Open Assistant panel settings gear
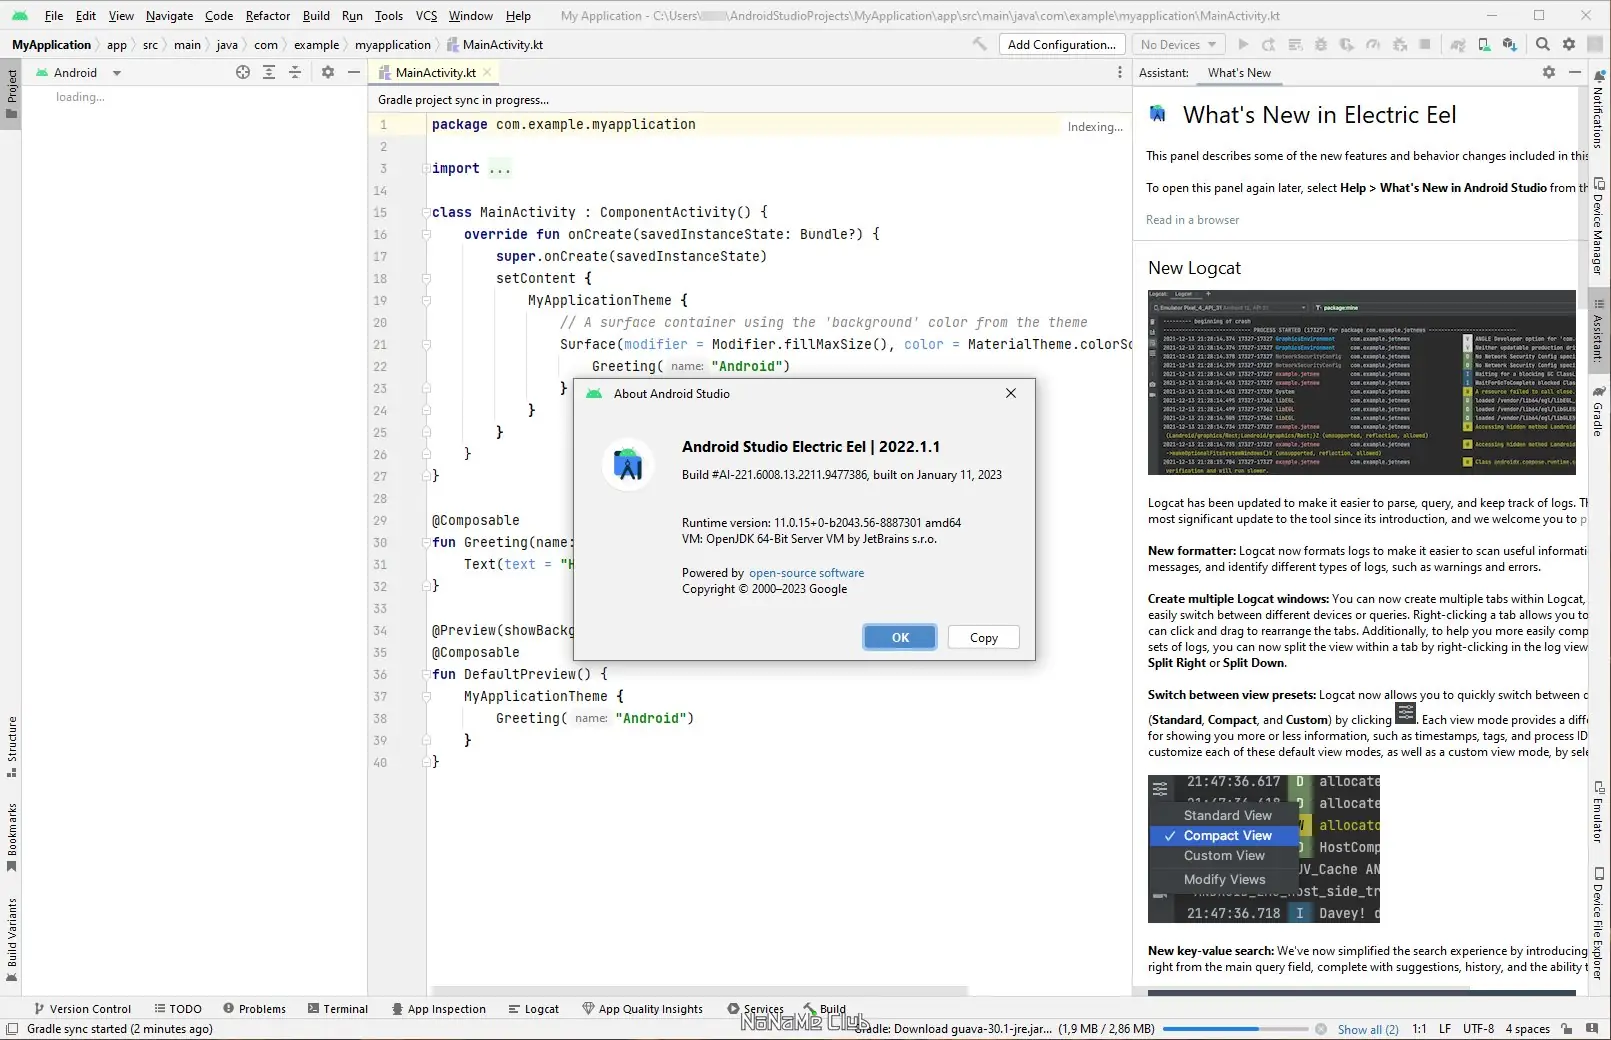 pyautogui.click(x=1548, y=72)
